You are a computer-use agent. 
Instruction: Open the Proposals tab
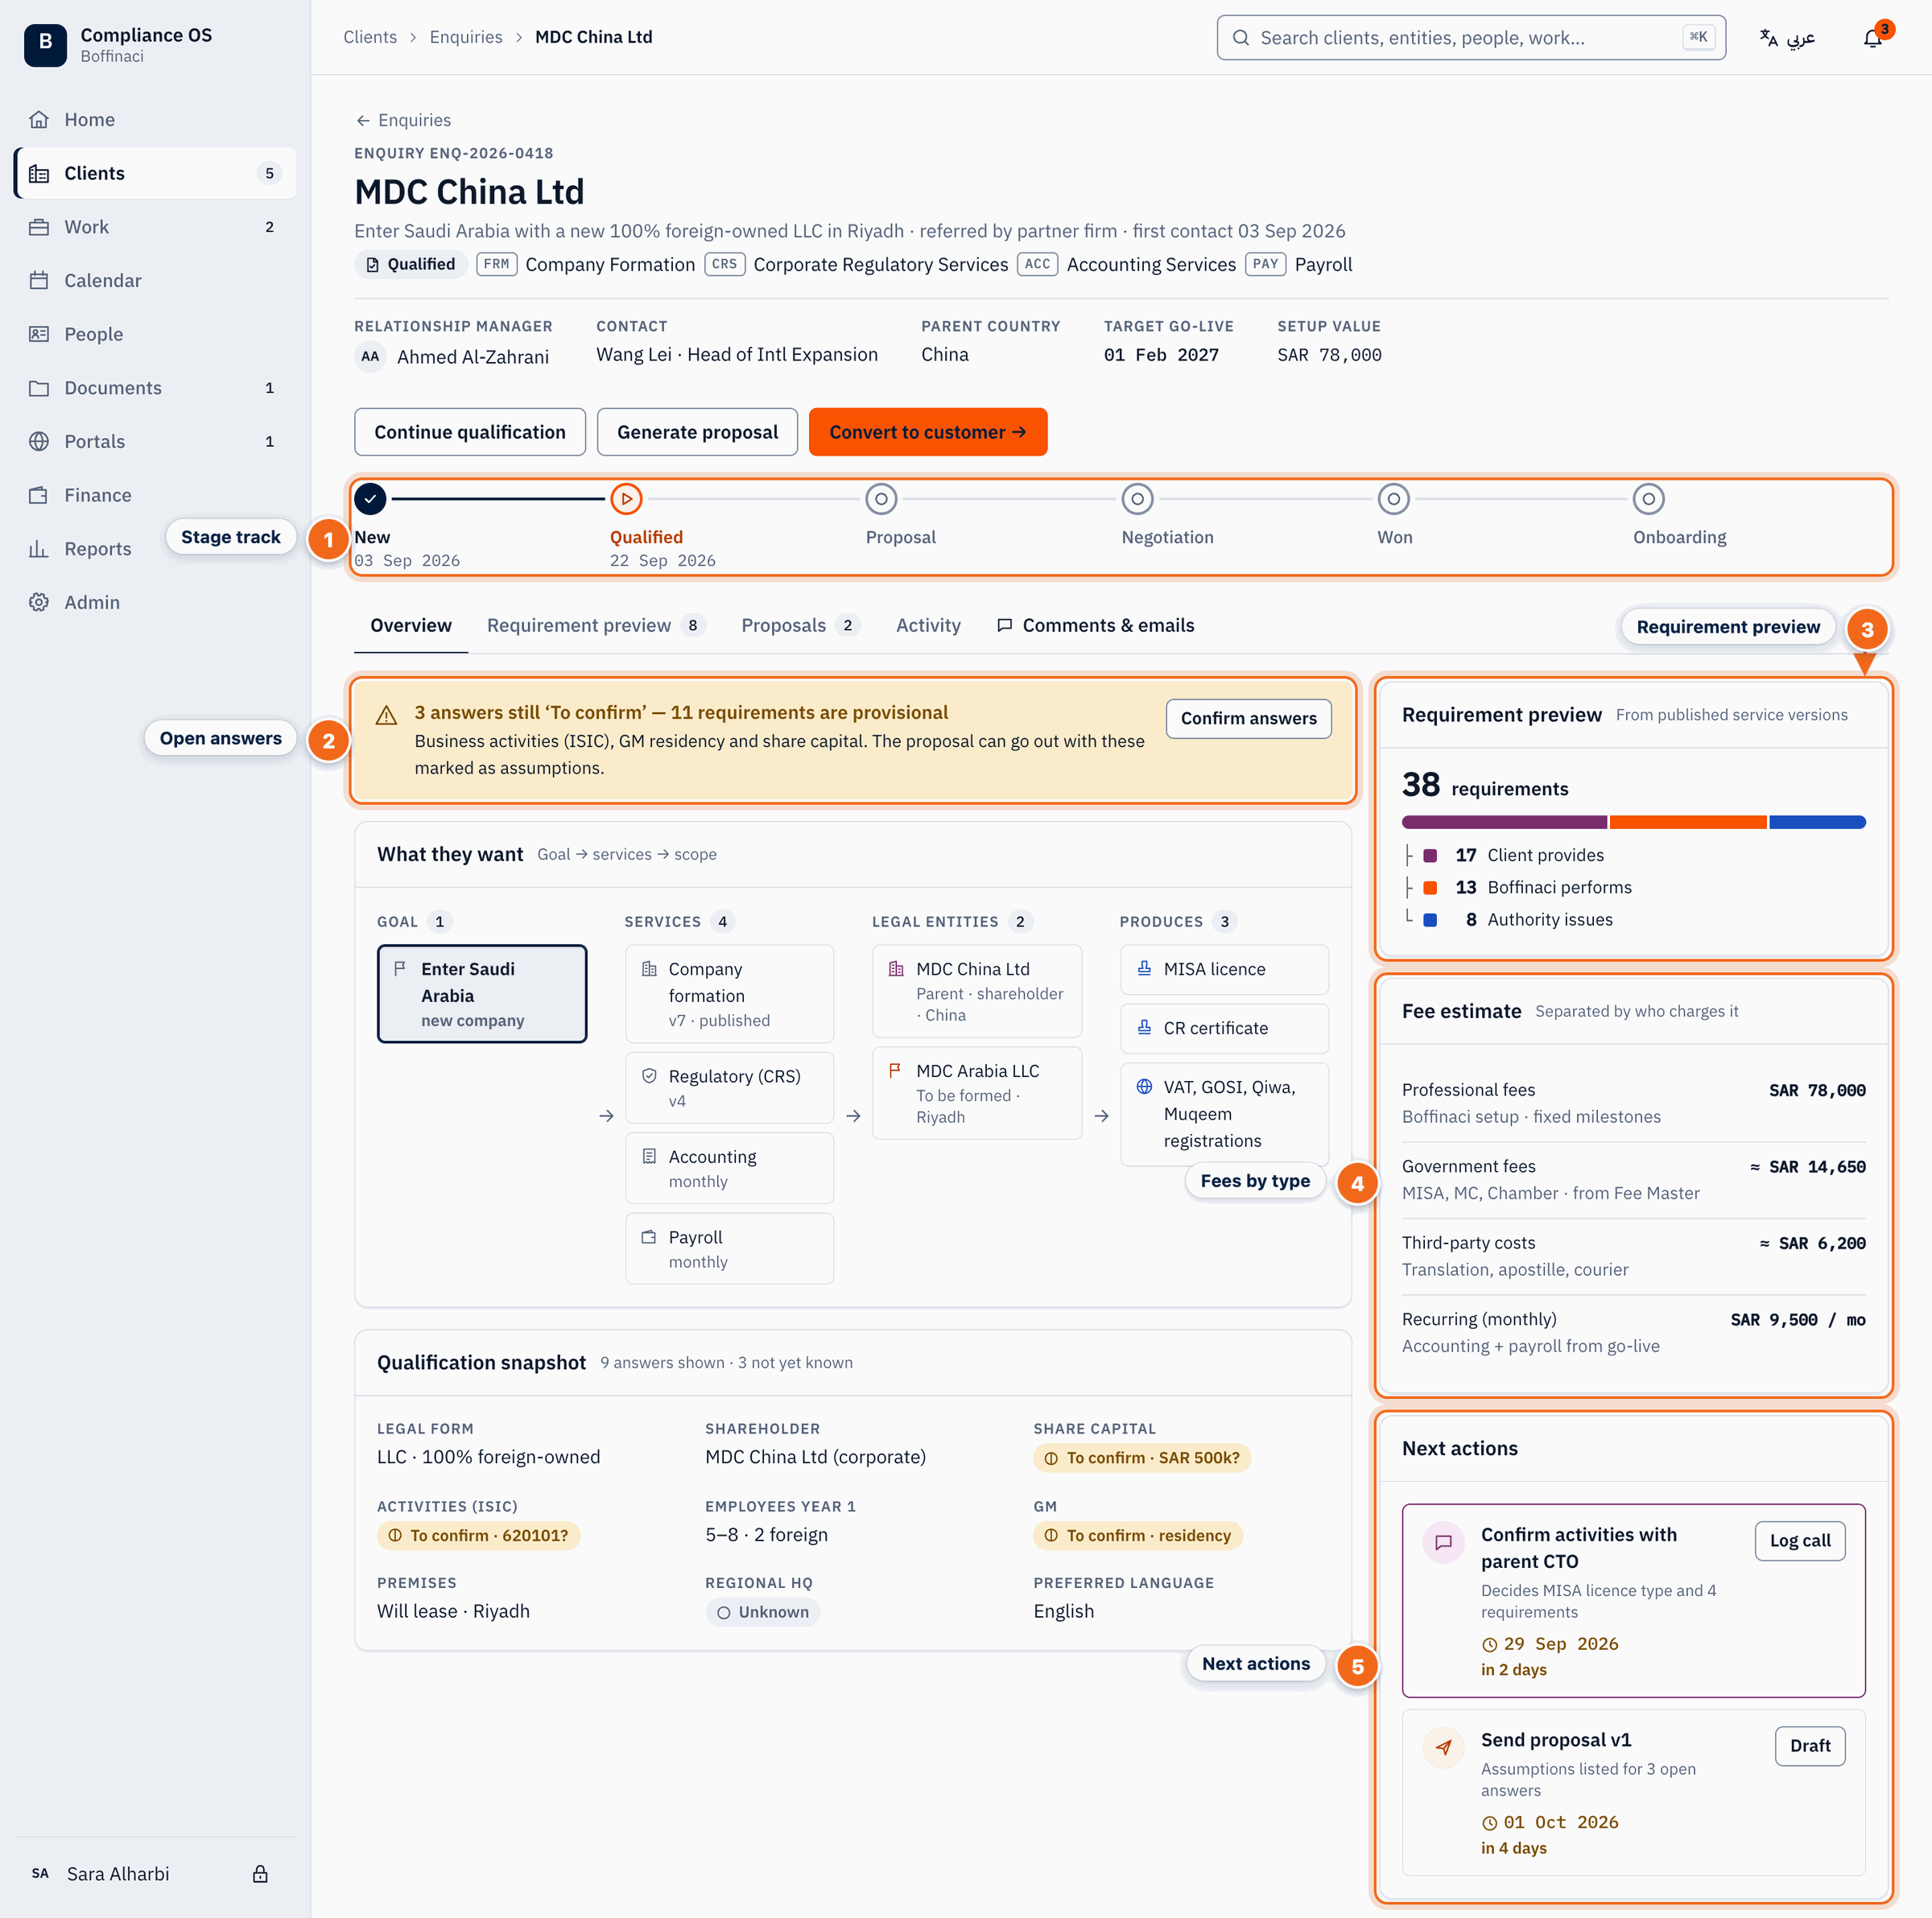point(800,625)
